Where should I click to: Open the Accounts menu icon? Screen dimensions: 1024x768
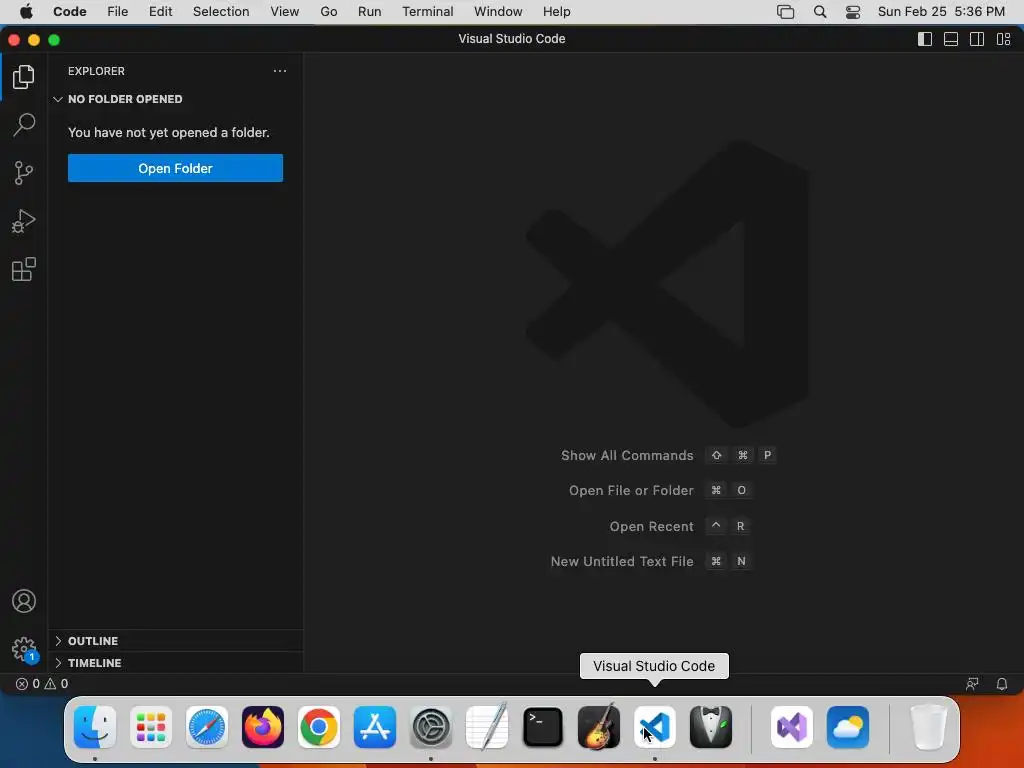pos(24,601)
